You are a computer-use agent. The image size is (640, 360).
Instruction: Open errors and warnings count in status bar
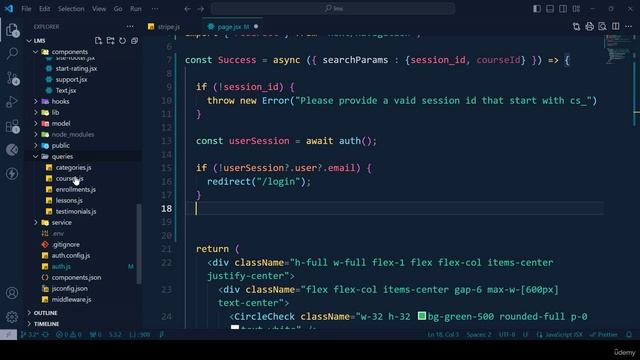pos(69,335)
